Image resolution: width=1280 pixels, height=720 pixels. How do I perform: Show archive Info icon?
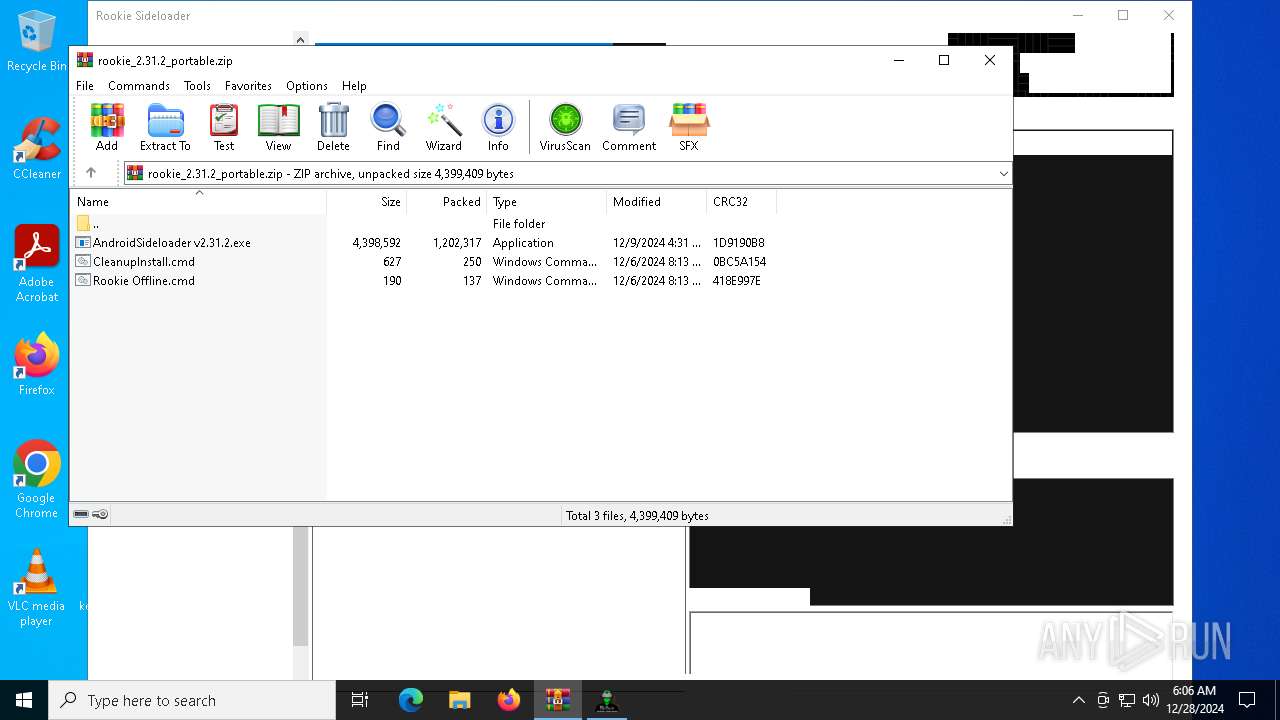(x=498, y=127)
